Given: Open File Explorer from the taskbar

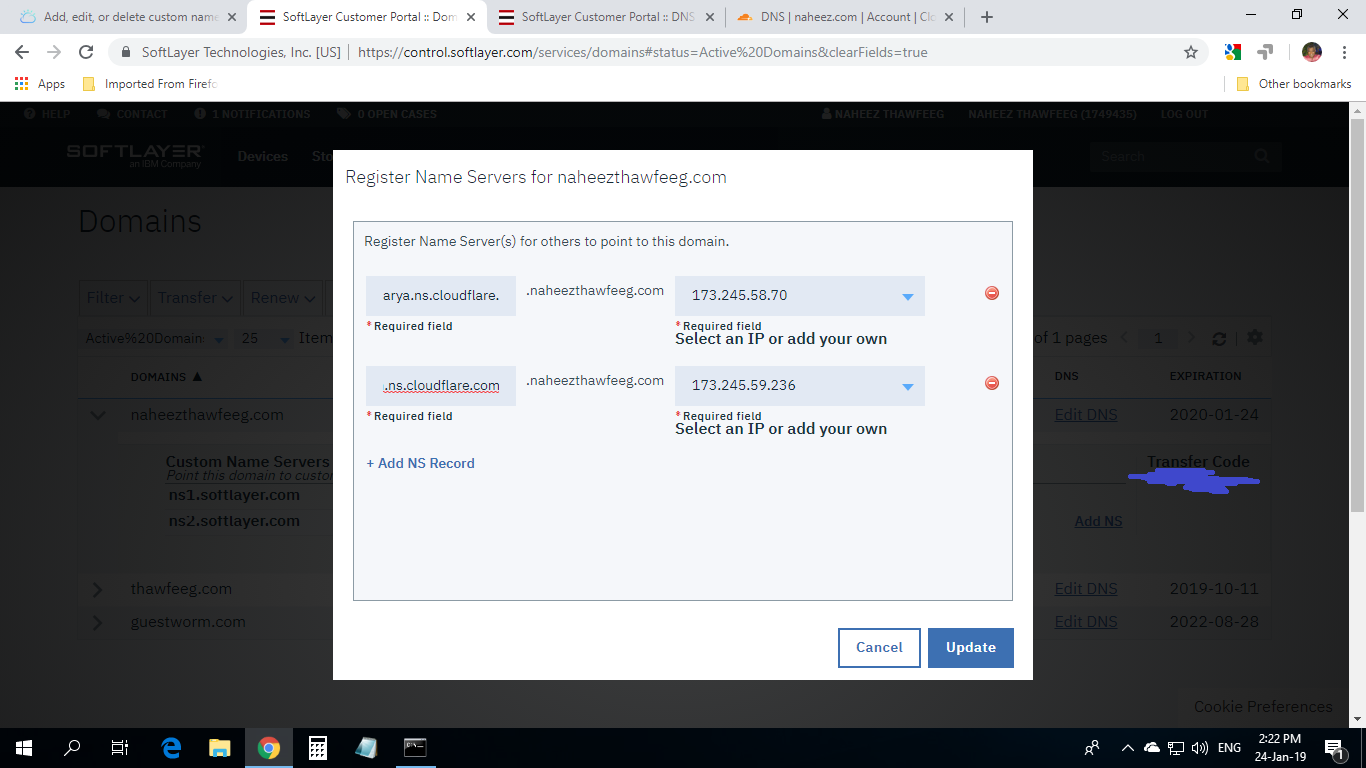Looking at the screenshot, I should [219, 747].
